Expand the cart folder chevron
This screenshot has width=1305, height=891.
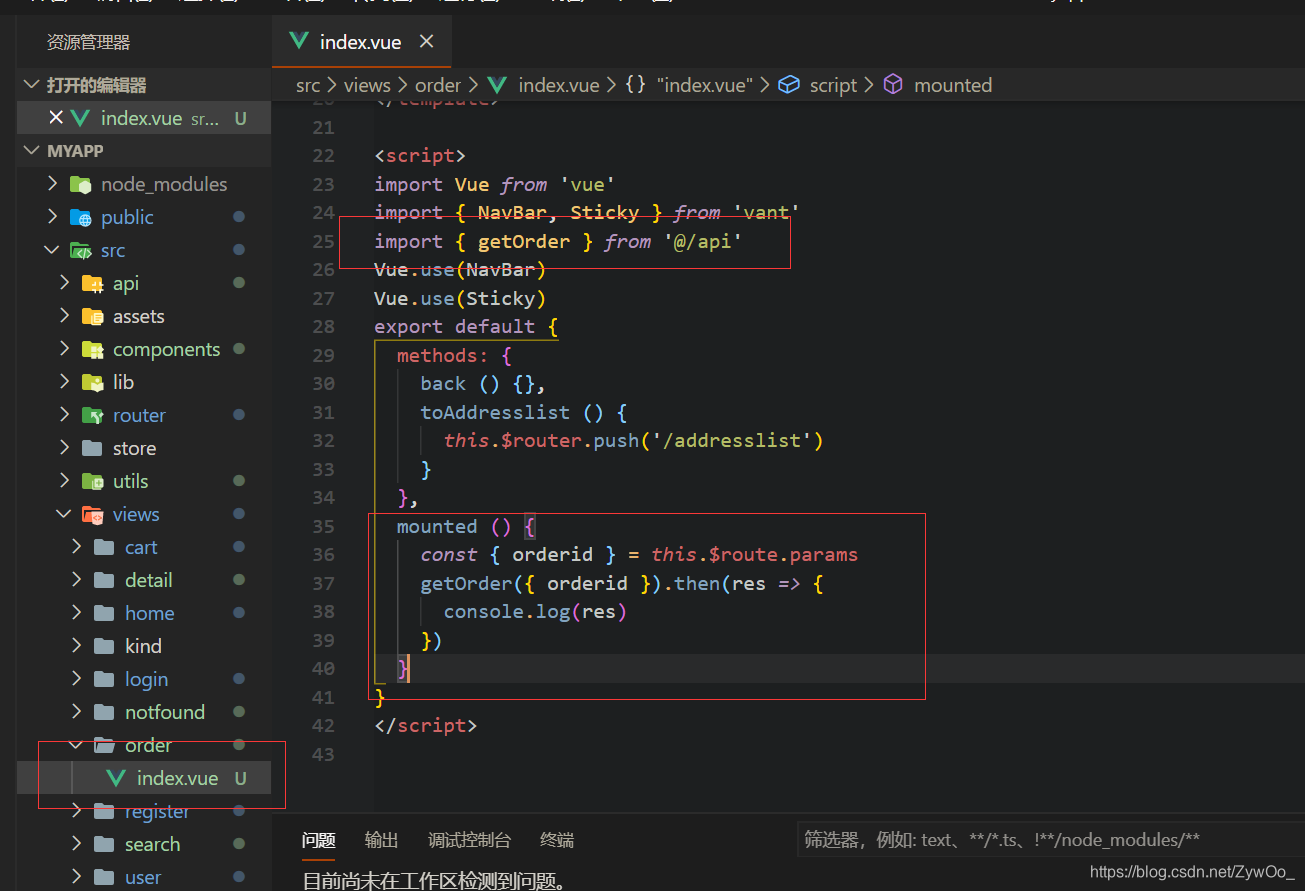click(77, 547)
